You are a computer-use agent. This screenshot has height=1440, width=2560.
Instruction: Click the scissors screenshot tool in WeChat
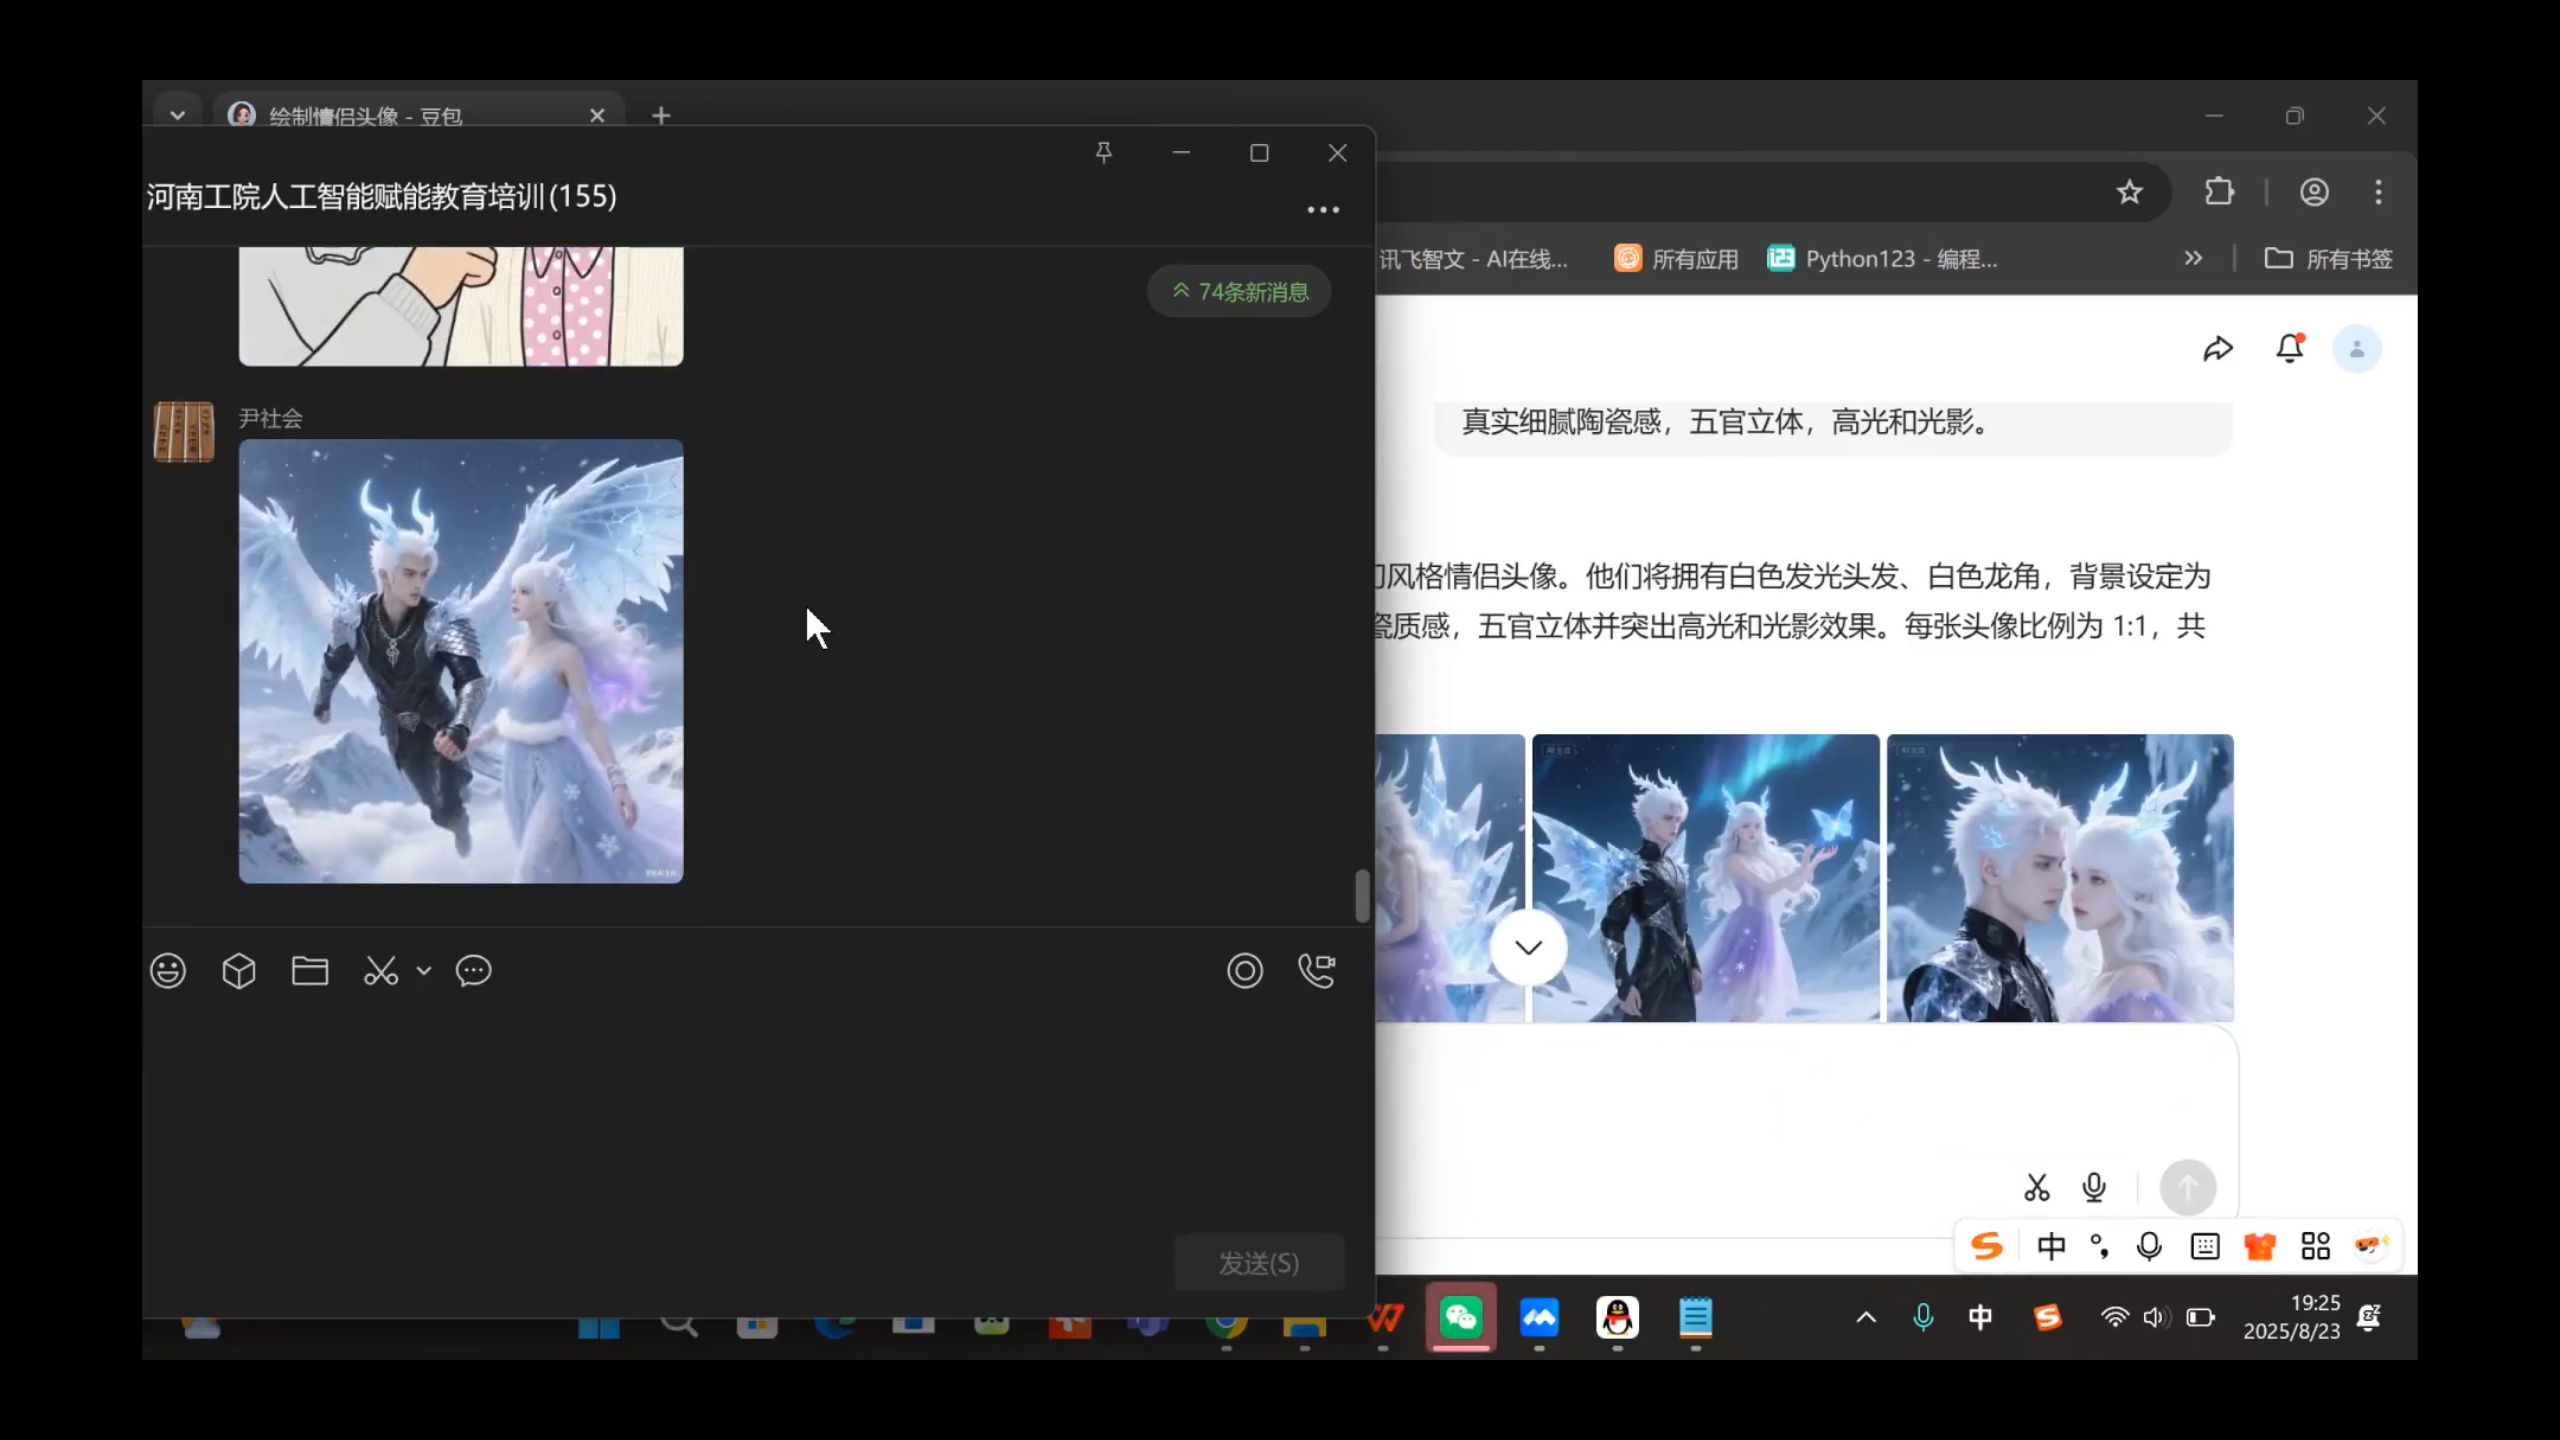(381, 971)
